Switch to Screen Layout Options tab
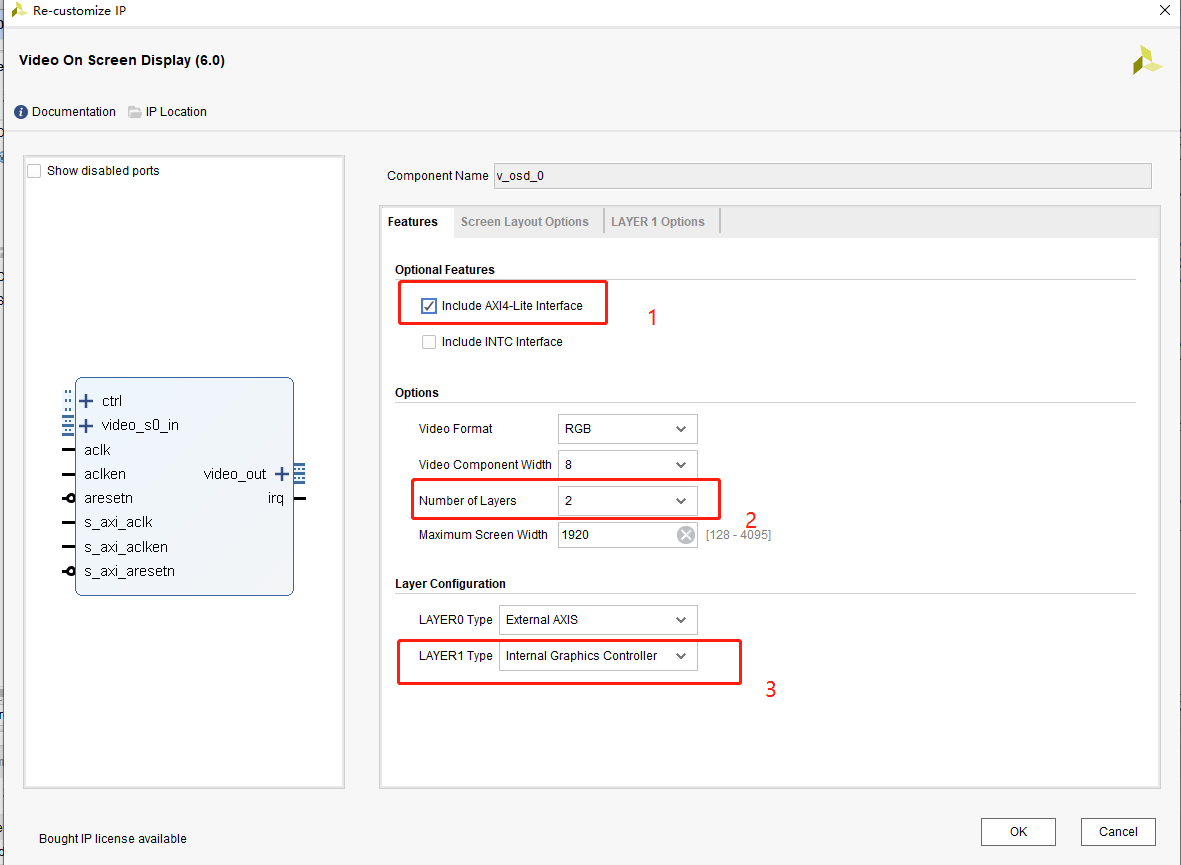This screenshot has width=1181, height=865. click(525, 222)
